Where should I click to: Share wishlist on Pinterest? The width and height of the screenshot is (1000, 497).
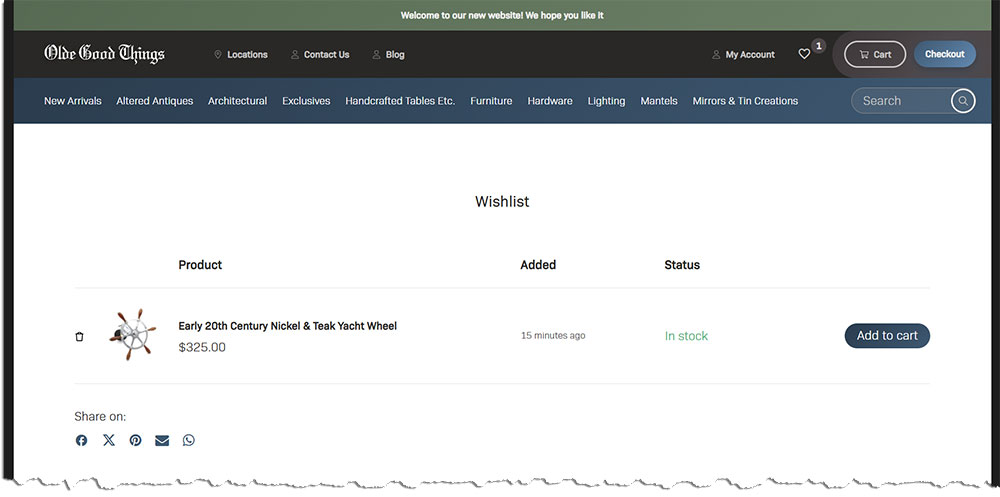[x=135, y=440]
